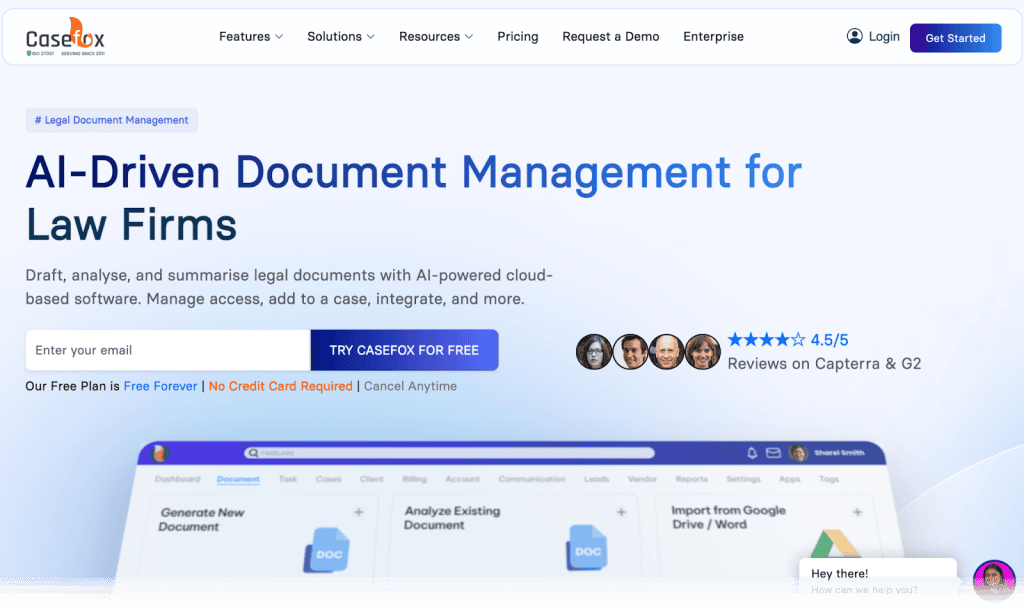Viewport: 1024px width, 611px height.
Task: Click the email address input field
Action: pos(166,350)
